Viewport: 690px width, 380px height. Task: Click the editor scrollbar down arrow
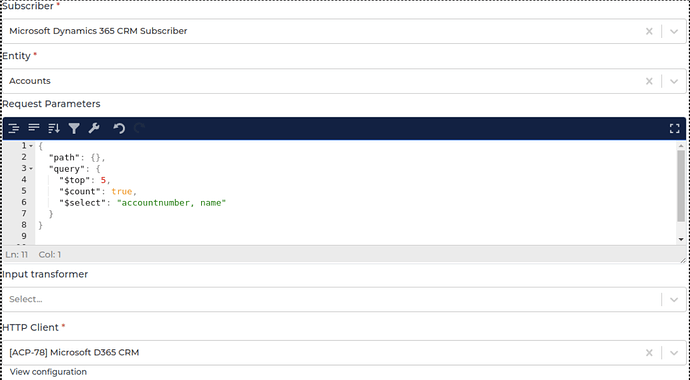(681, 239)
